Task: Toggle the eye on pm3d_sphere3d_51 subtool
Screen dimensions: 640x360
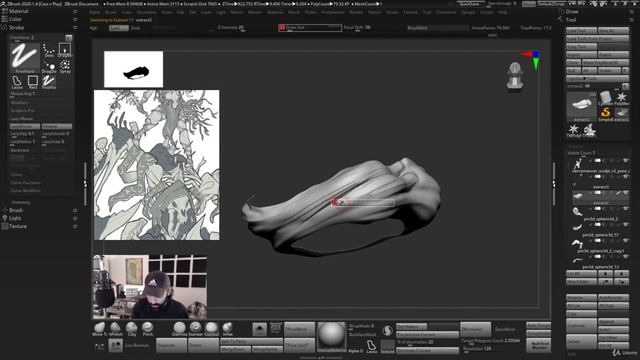Action: tap(626, 224)
